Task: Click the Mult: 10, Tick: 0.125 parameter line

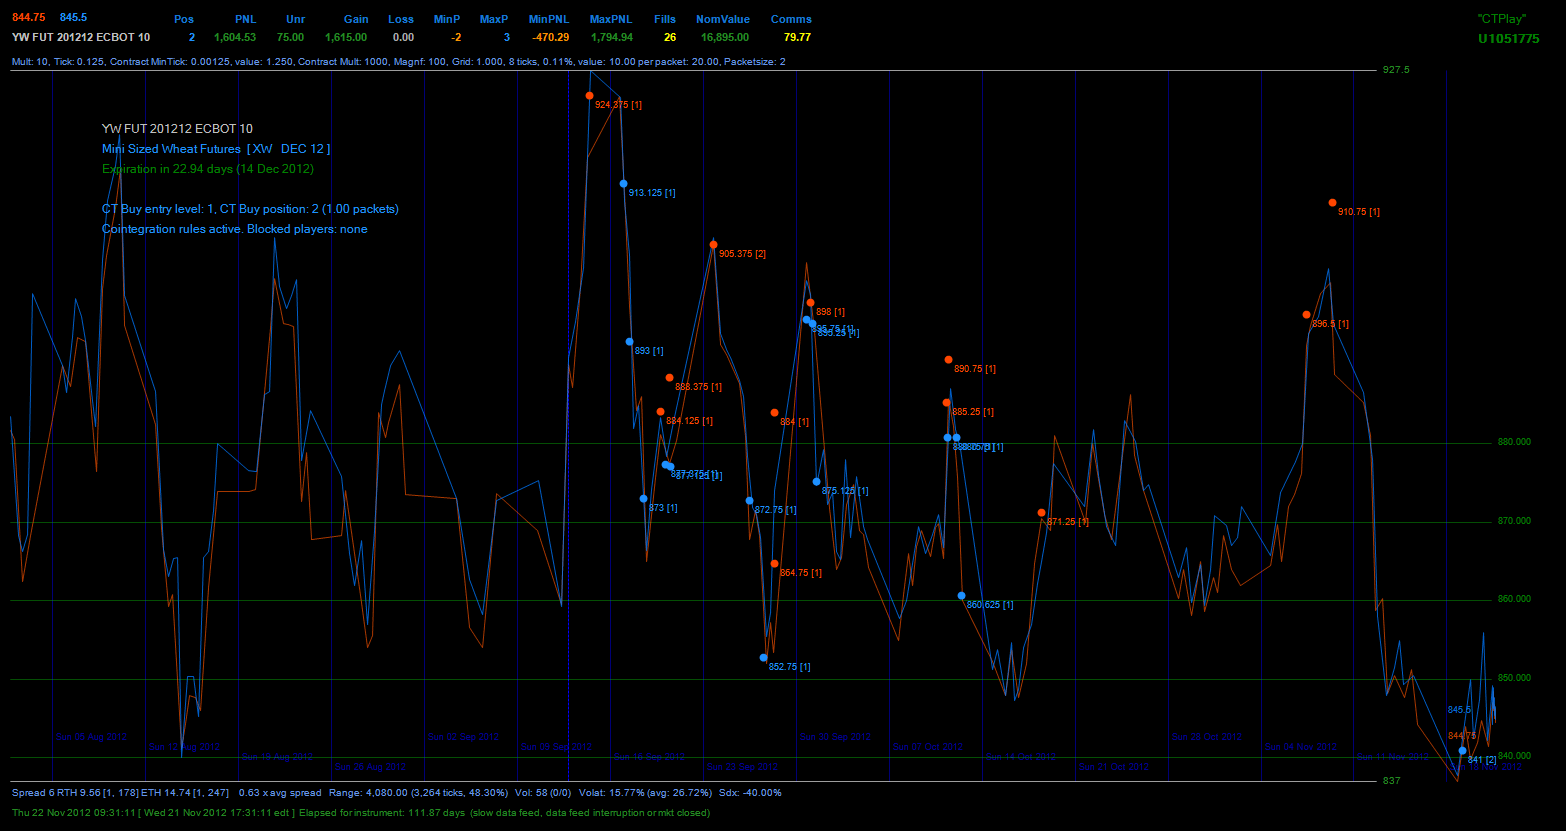Action: click(398, 61)
